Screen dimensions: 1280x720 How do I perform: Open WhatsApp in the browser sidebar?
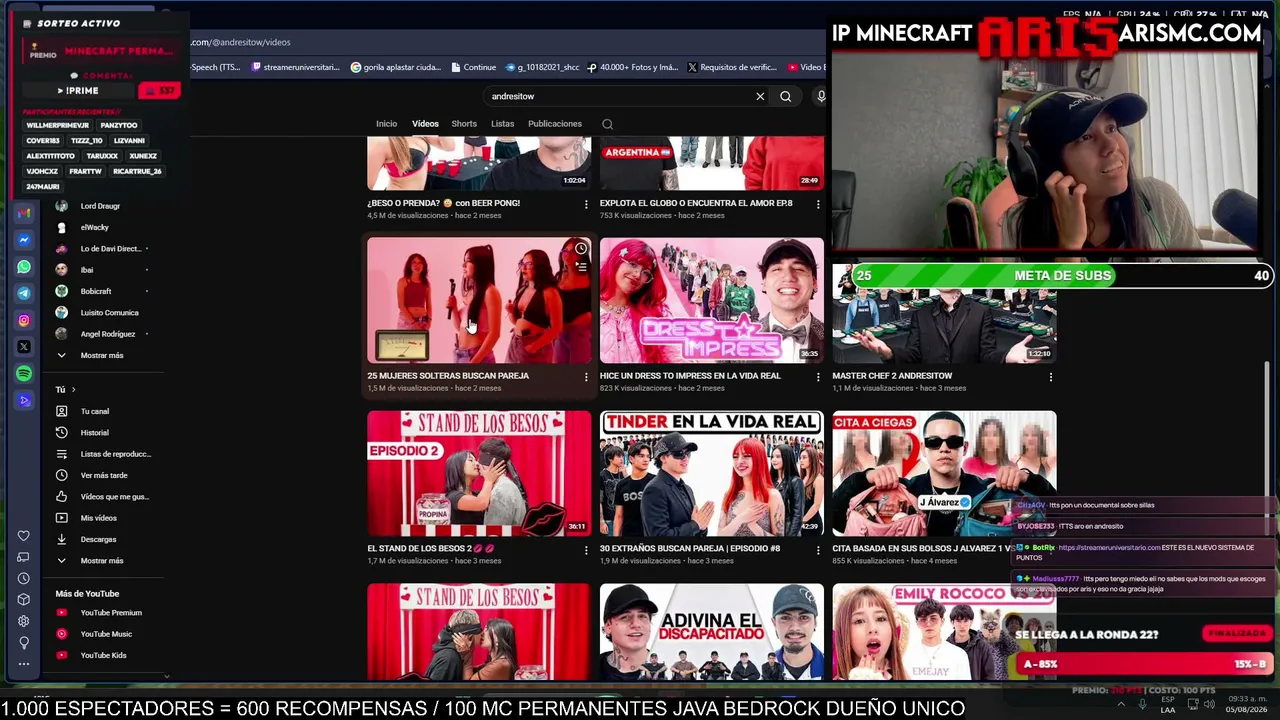(x=24, y=267)
